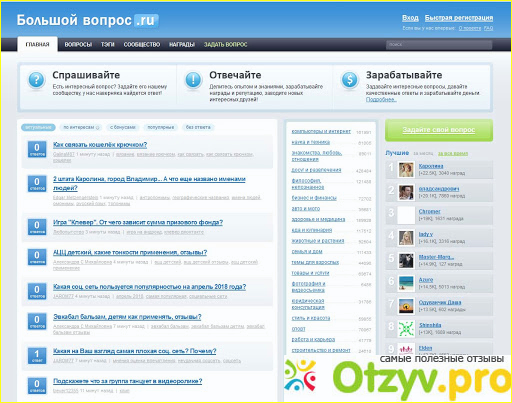Show best users за все время
The width and height of the screenshot is (512, 403).
click(453, 153)
